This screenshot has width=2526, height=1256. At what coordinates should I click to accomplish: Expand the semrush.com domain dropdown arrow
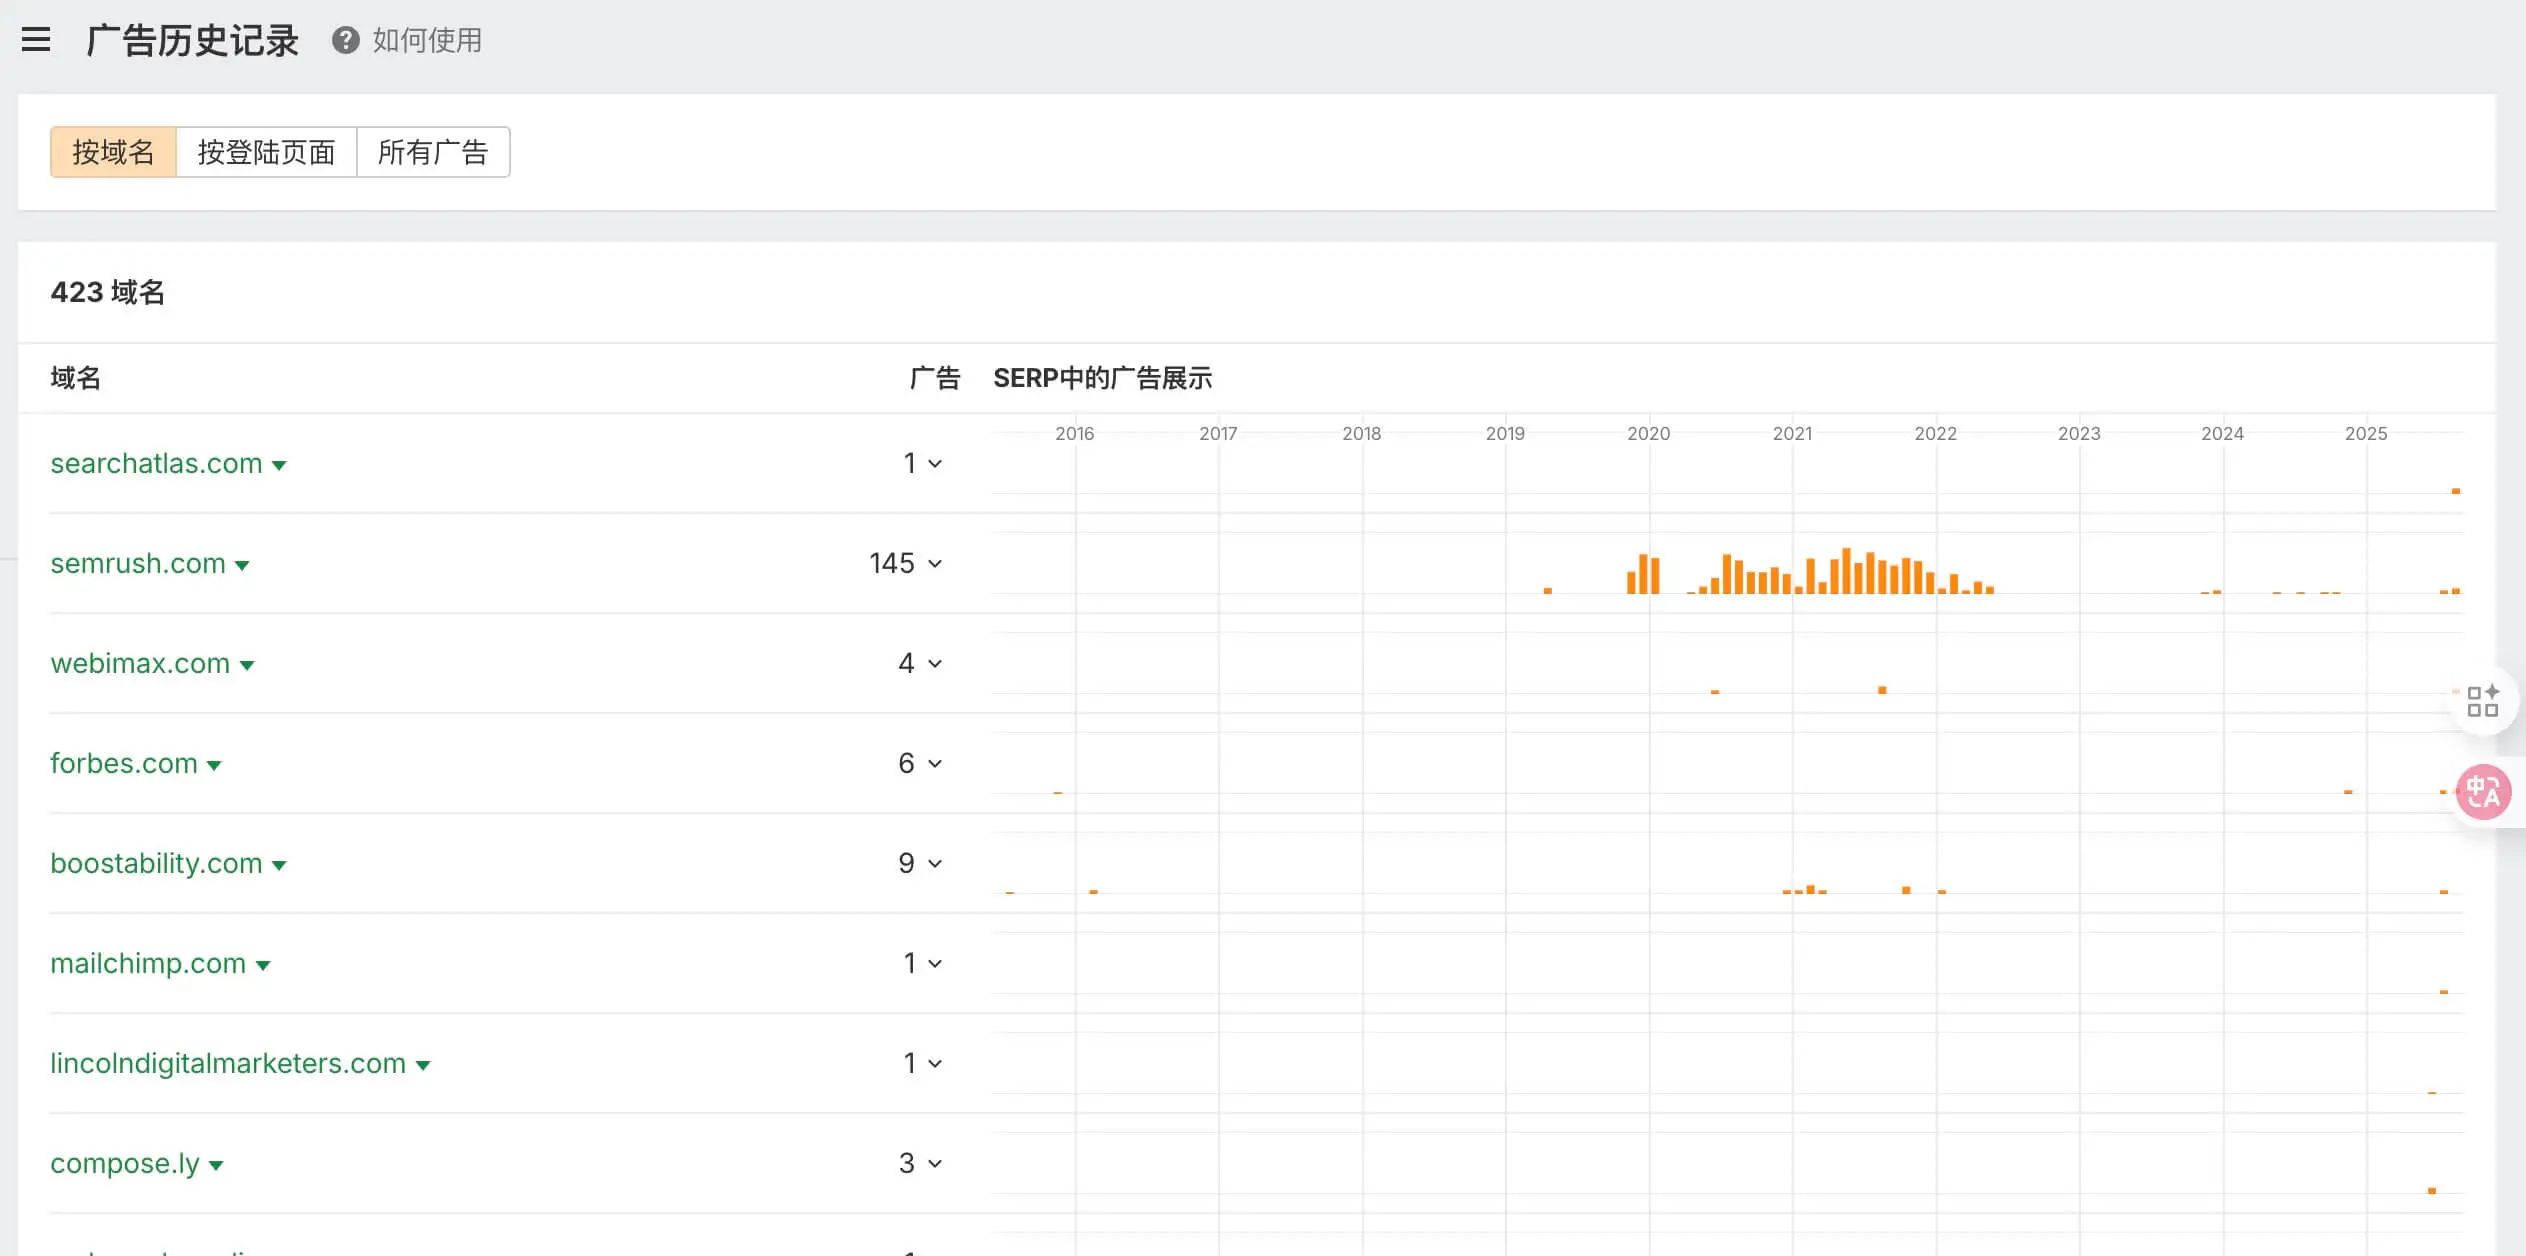[243, 565]
